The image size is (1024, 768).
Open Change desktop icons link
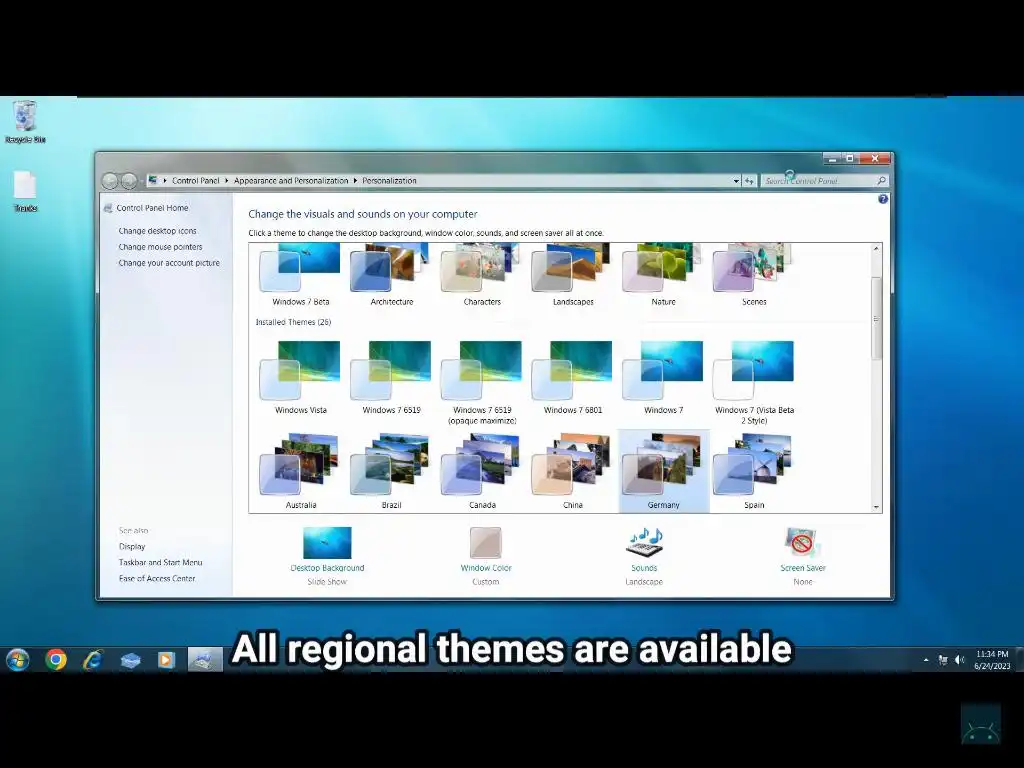(x=157, y=231)
